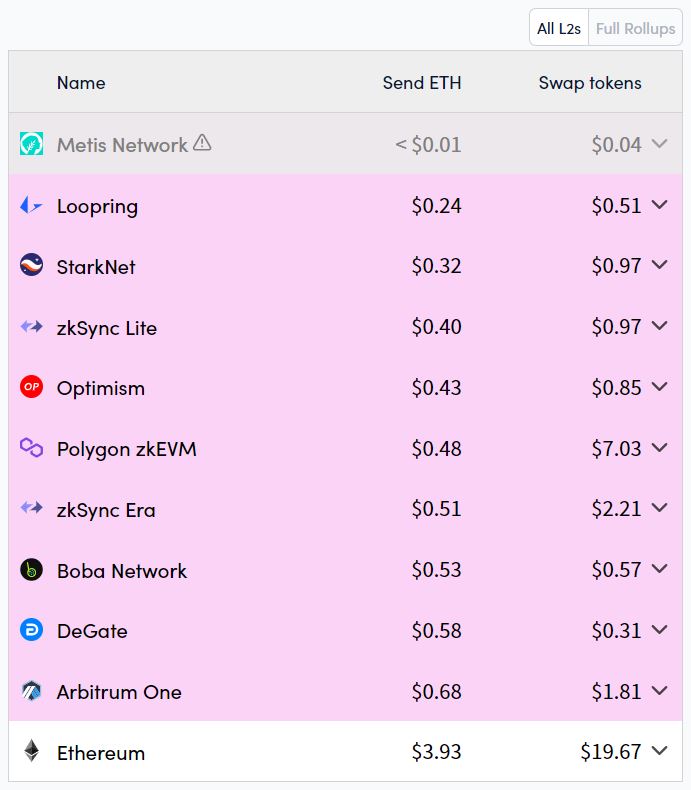This screenshot has height=790, width=691.
Task: Click the Polygon zkEVM logo icon
Action: 31,448
